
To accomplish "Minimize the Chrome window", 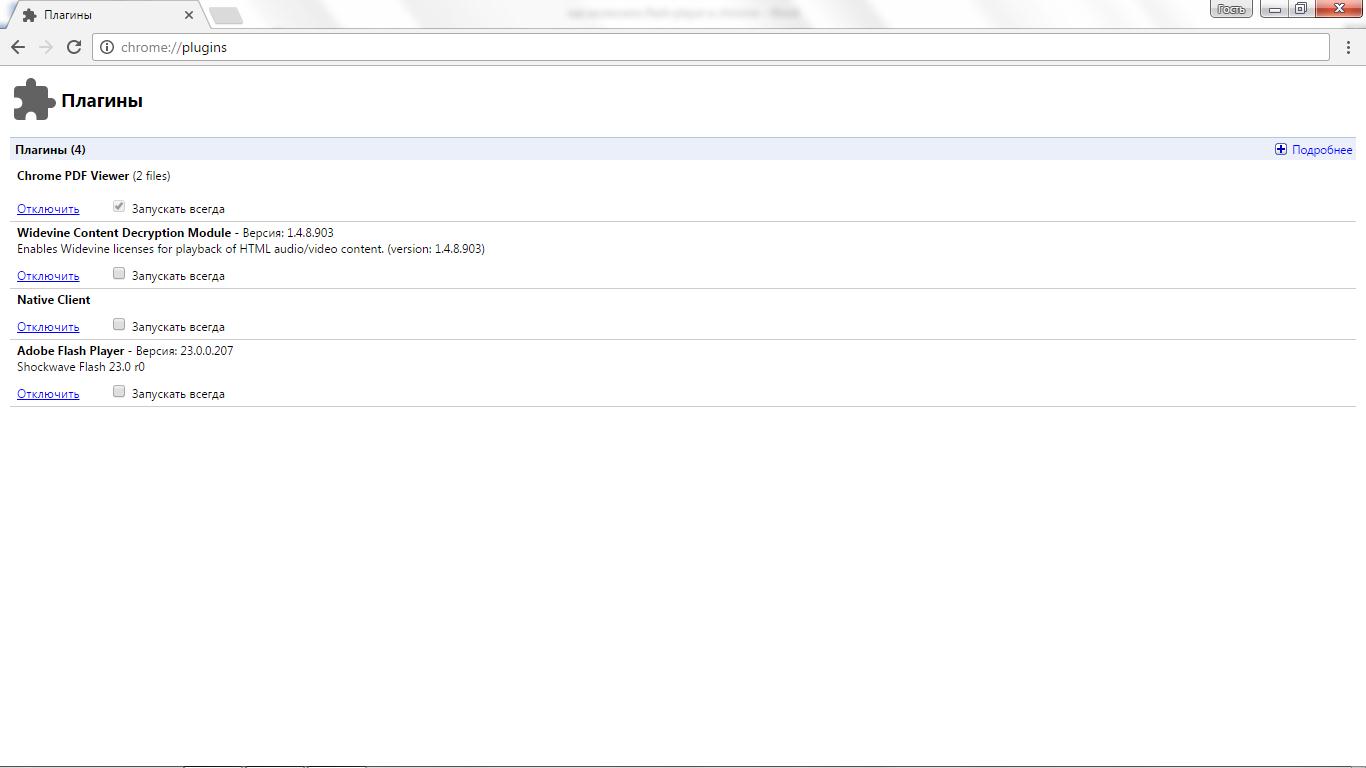I will click(1275, 9).
